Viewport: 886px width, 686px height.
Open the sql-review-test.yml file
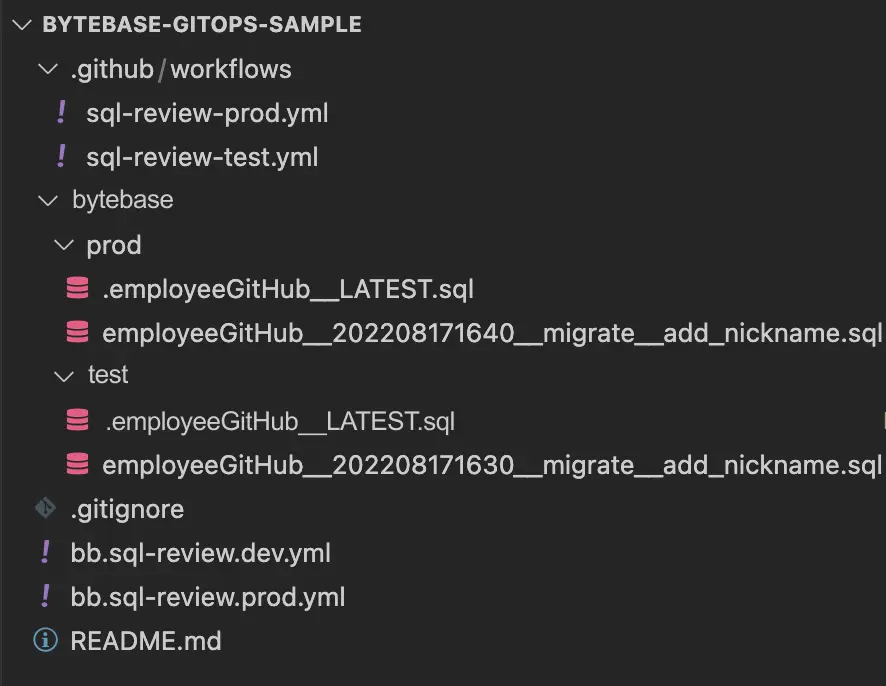202,157
